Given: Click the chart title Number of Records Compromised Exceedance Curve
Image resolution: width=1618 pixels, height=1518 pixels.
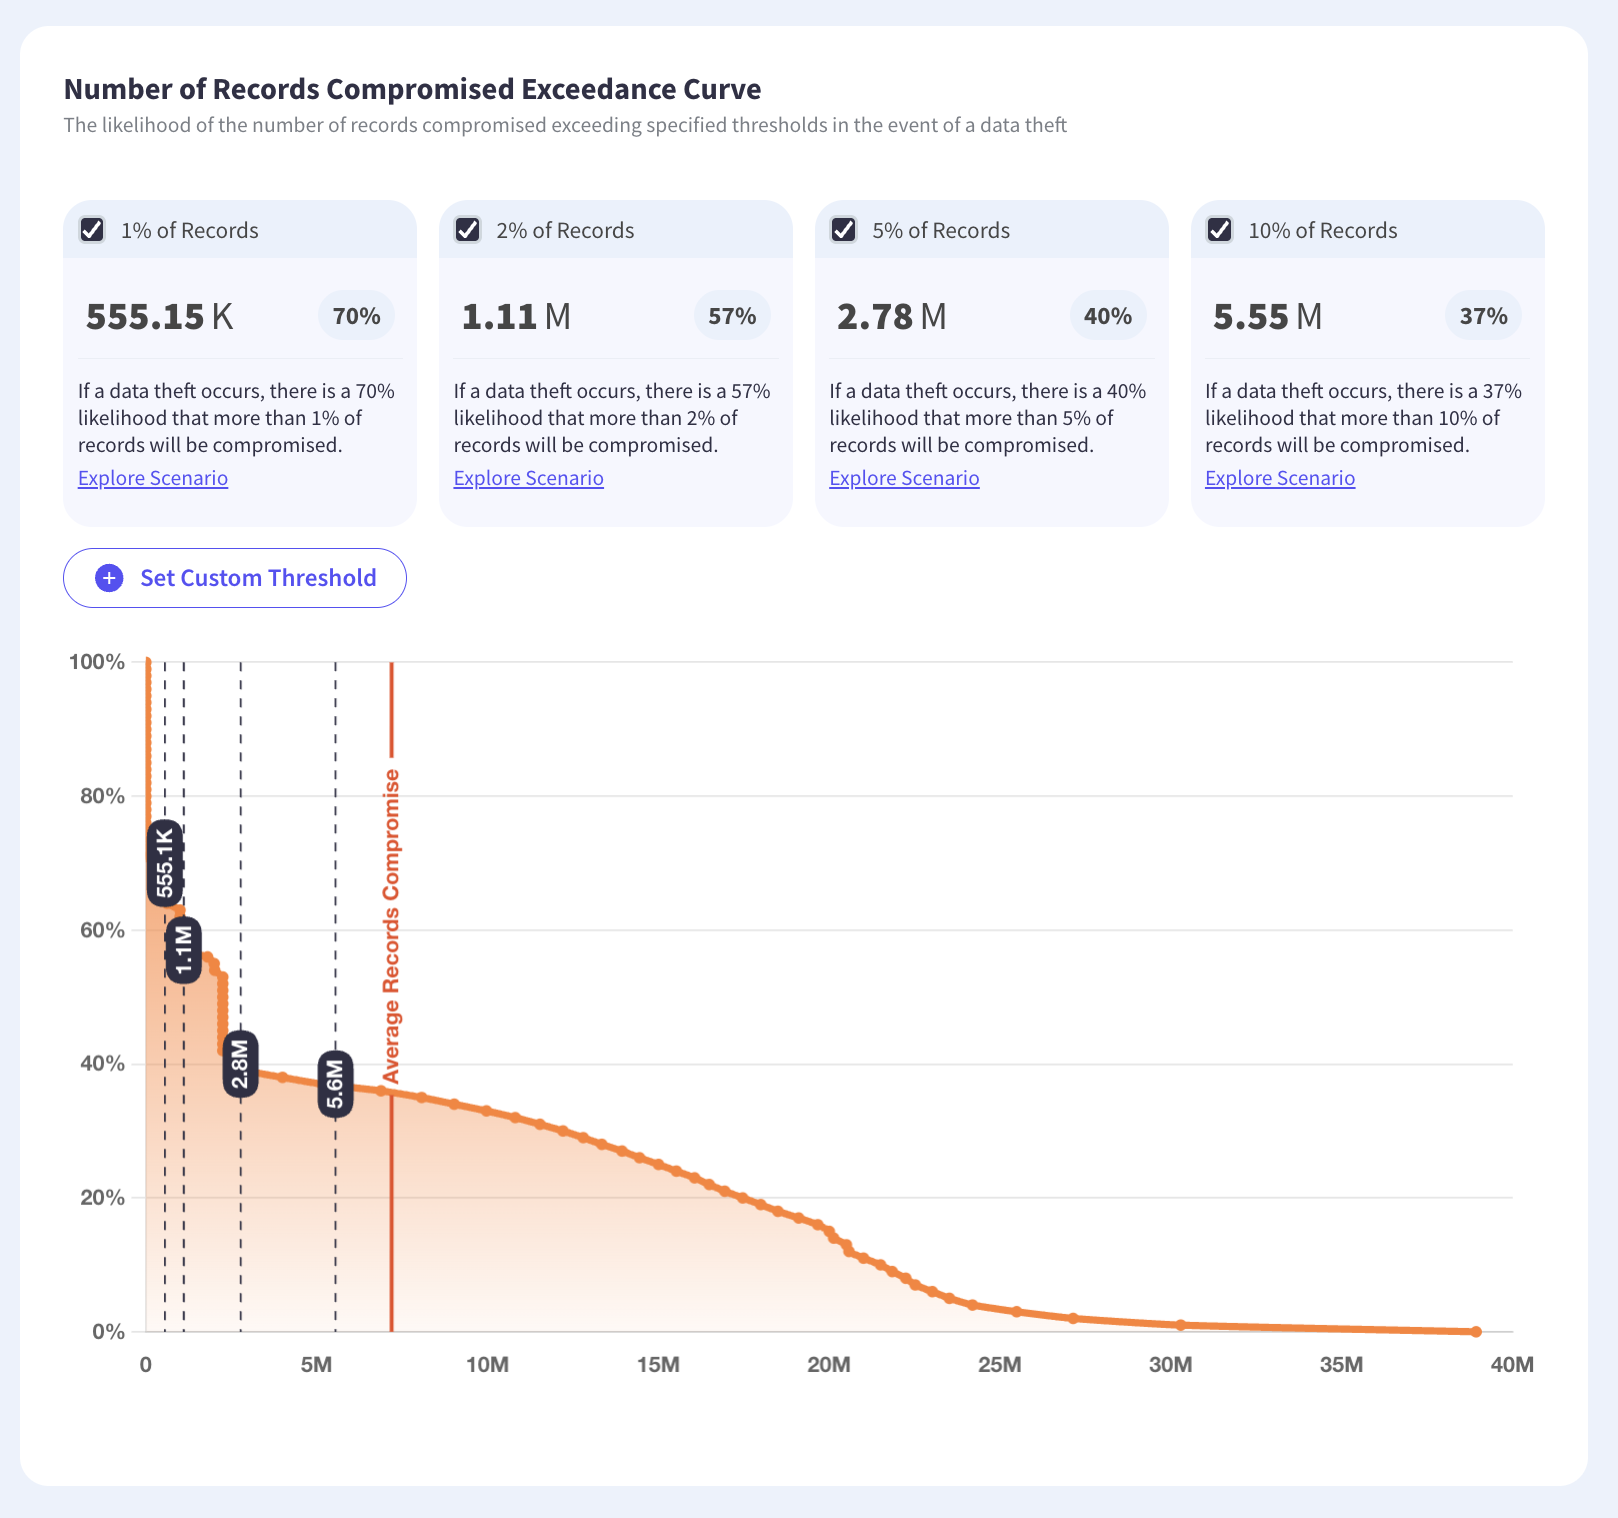Looking at the screenshot, I should point(413,89).
